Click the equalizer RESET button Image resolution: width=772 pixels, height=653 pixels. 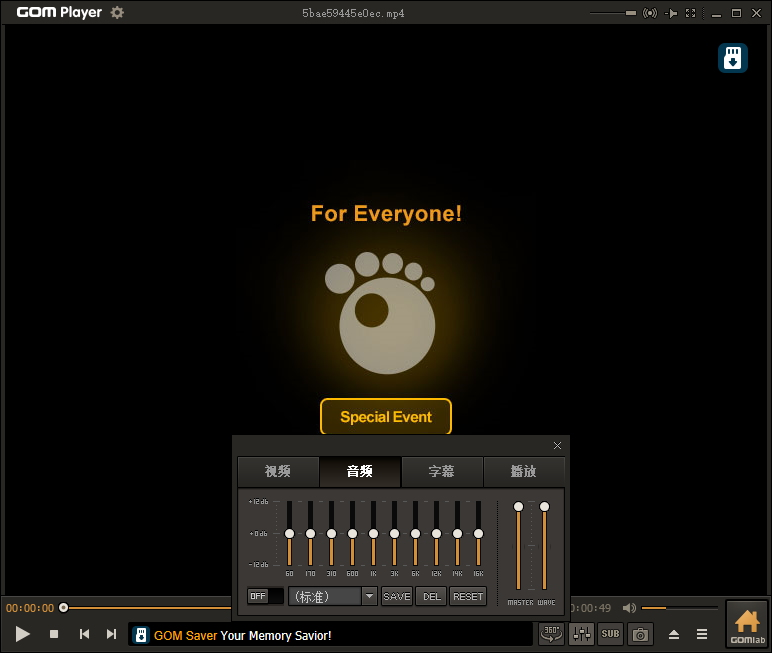pos(468,596)
